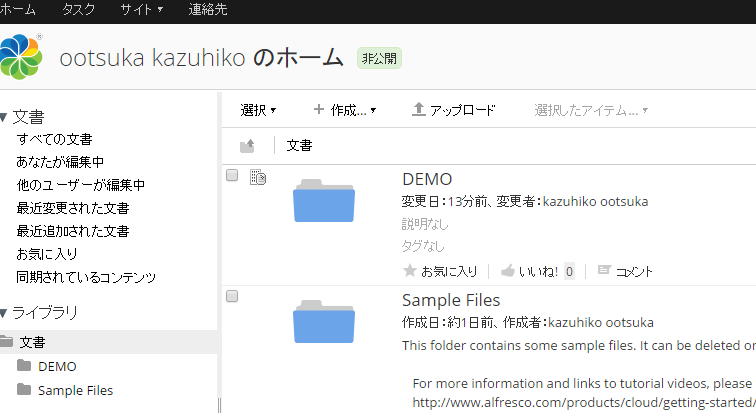This screenshot has height=413, width=756.
Task: Filter by お気に入り in sidebar
Action: tap(47, 254)
